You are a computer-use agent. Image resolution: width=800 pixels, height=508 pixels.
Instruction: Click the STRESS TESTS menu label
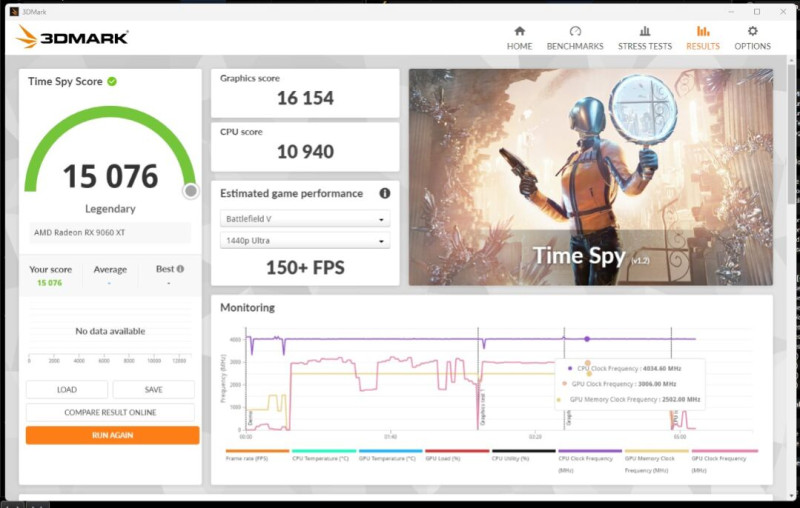click(645, 46)
